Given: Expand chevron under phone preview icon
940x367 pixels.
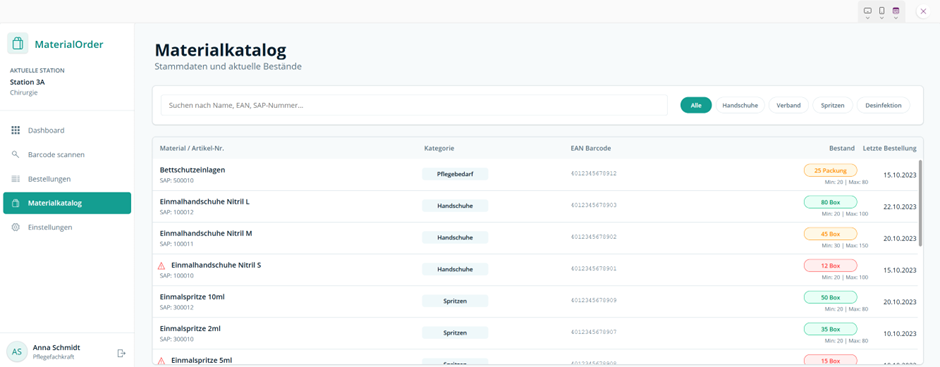Looking at the screenshot, I should (881, 18).
